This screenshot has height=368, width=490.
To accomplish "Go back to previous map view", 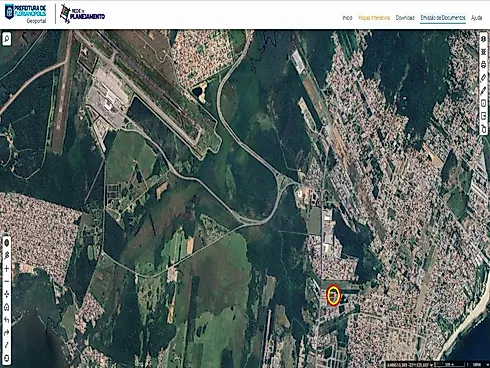I will [x=7, y=320].
